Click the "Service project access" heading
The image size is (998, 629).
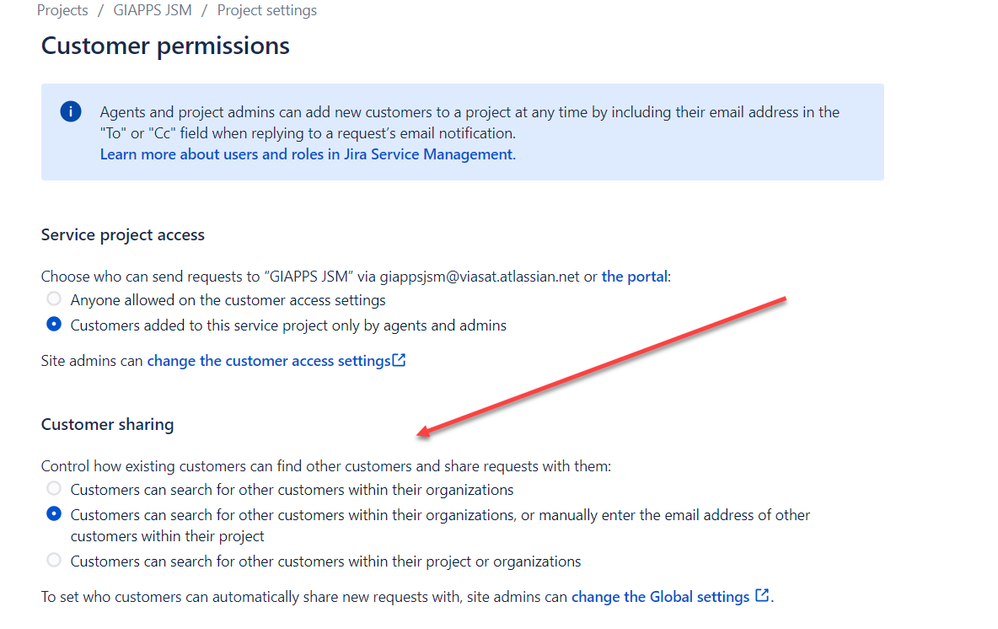[123, 235]
